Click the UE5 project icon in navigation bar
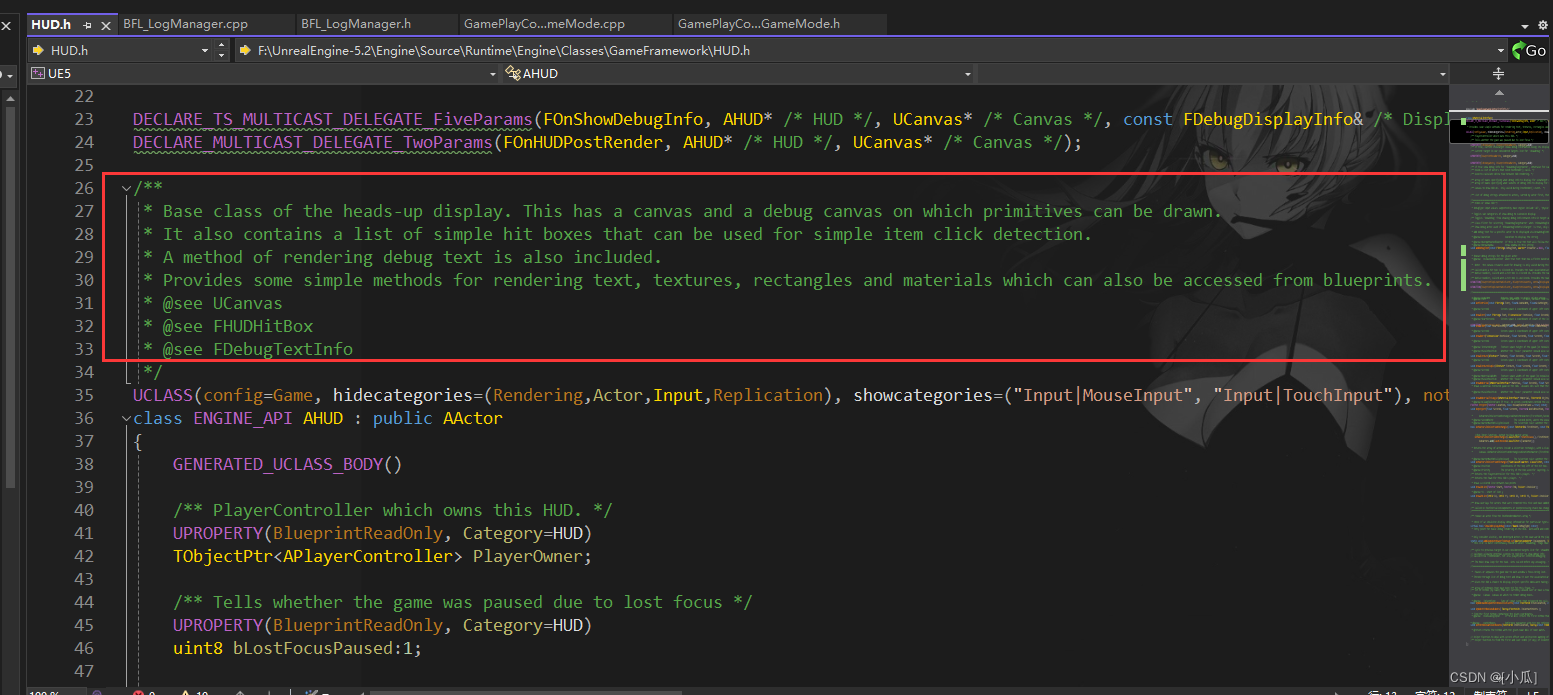 pyautogui.click(x=38, y=73)
